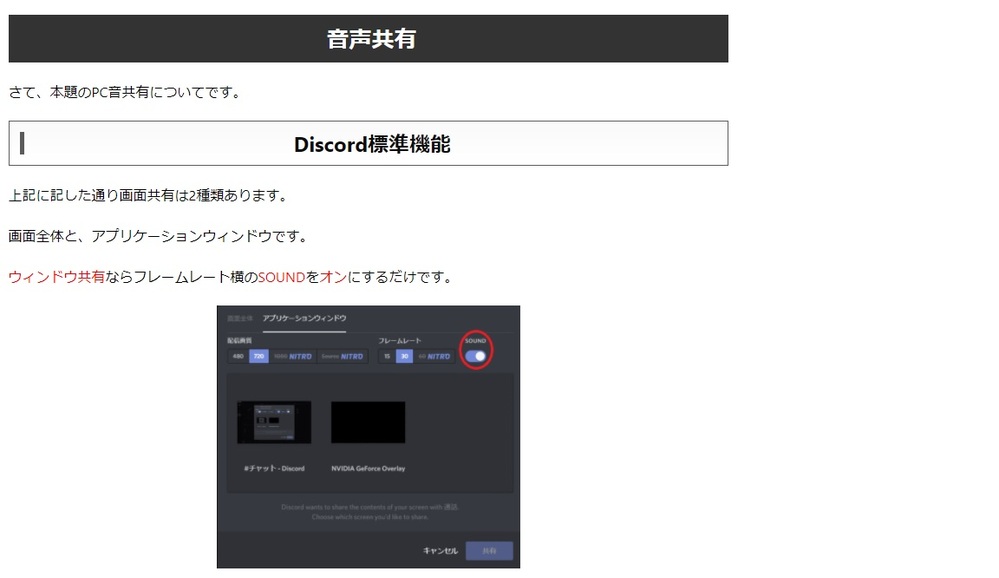Toggle the SOUND switch off
The width and height of the screenshot is (999, 578).
(x=476, y=355)
